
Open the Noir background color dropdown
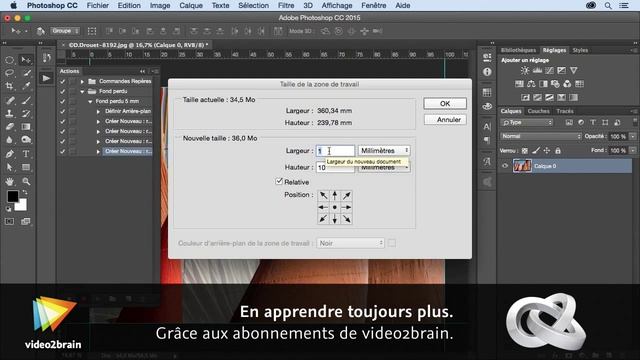coord(351,243)
